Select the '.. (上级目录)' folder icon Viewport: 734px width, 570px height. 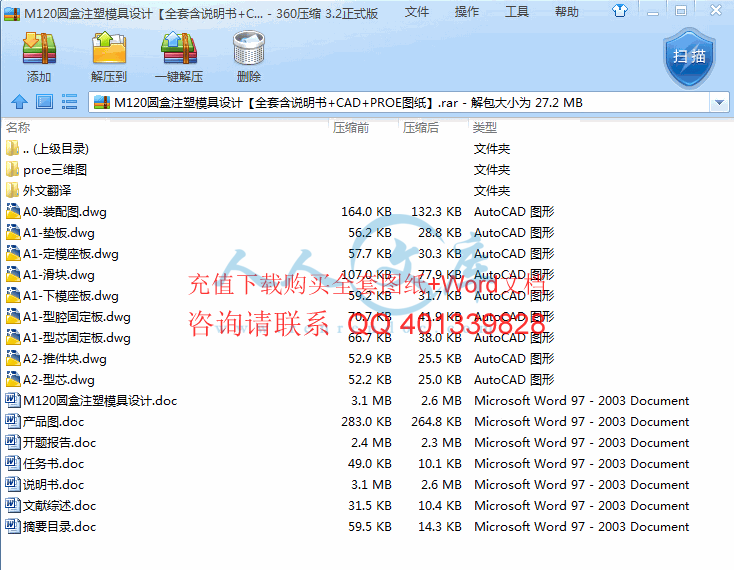13,148
